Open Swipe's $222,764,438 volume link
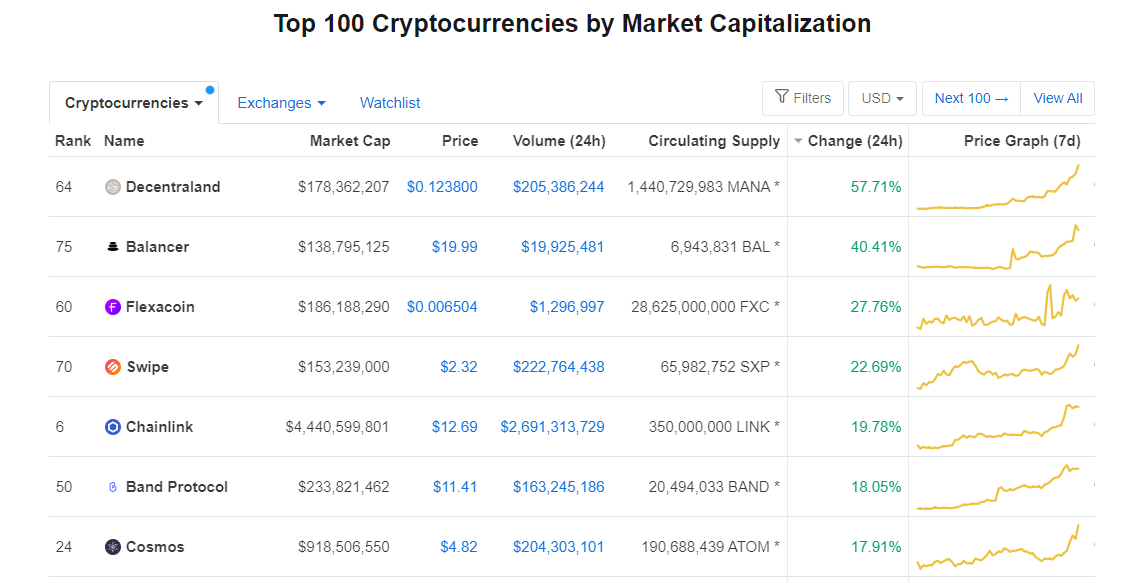The height and width of the screenshot is (582, 1137). [558, 367]
